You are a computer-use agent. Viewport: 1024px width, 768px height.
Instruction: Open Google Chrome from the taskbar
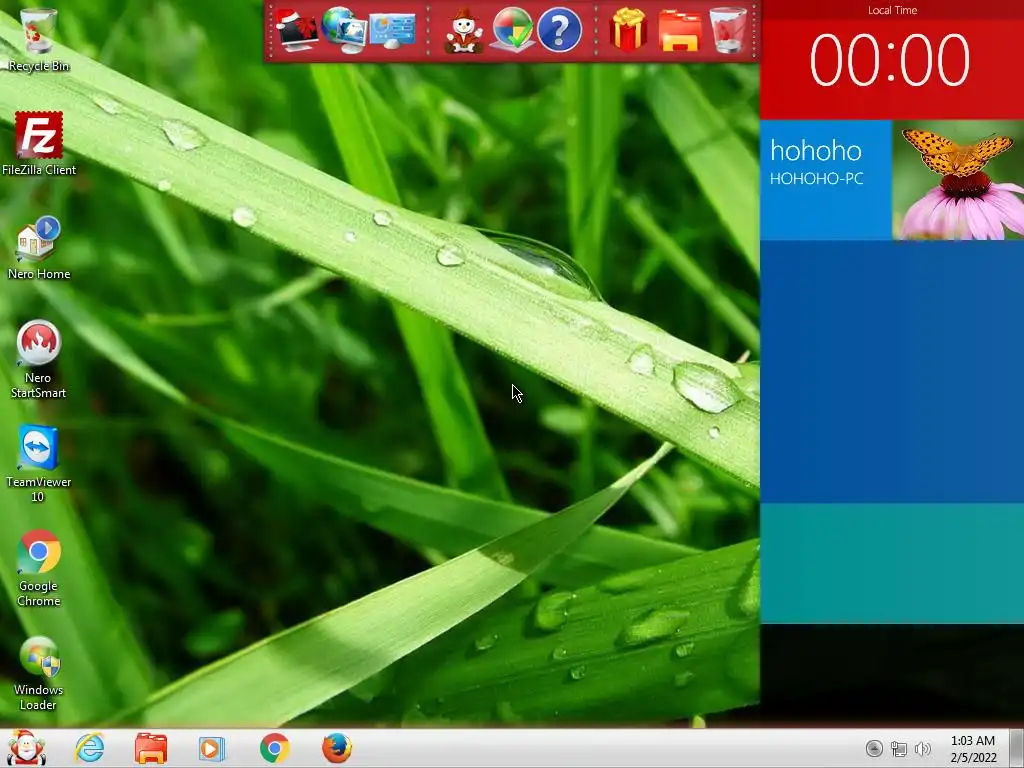274,748
